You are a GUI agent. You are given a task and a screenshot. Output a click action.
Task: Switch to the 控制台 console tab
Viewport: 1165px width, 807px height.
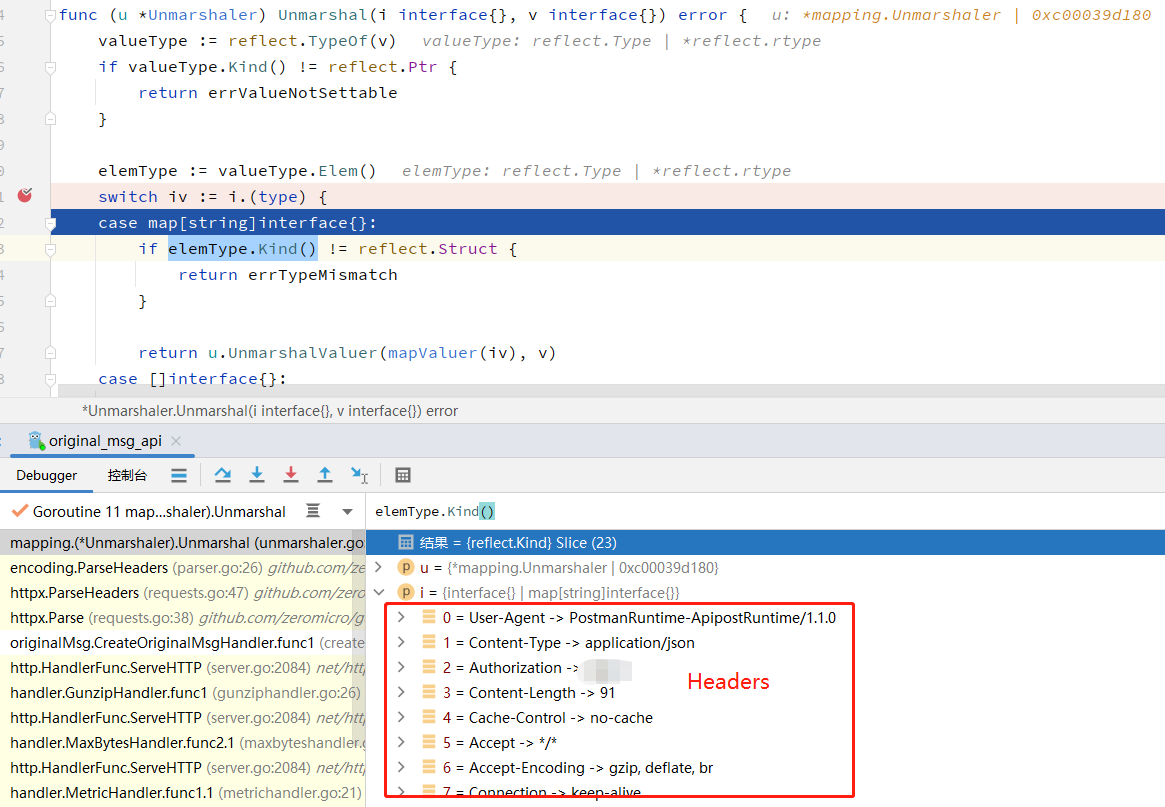click(x=125, y=474)
